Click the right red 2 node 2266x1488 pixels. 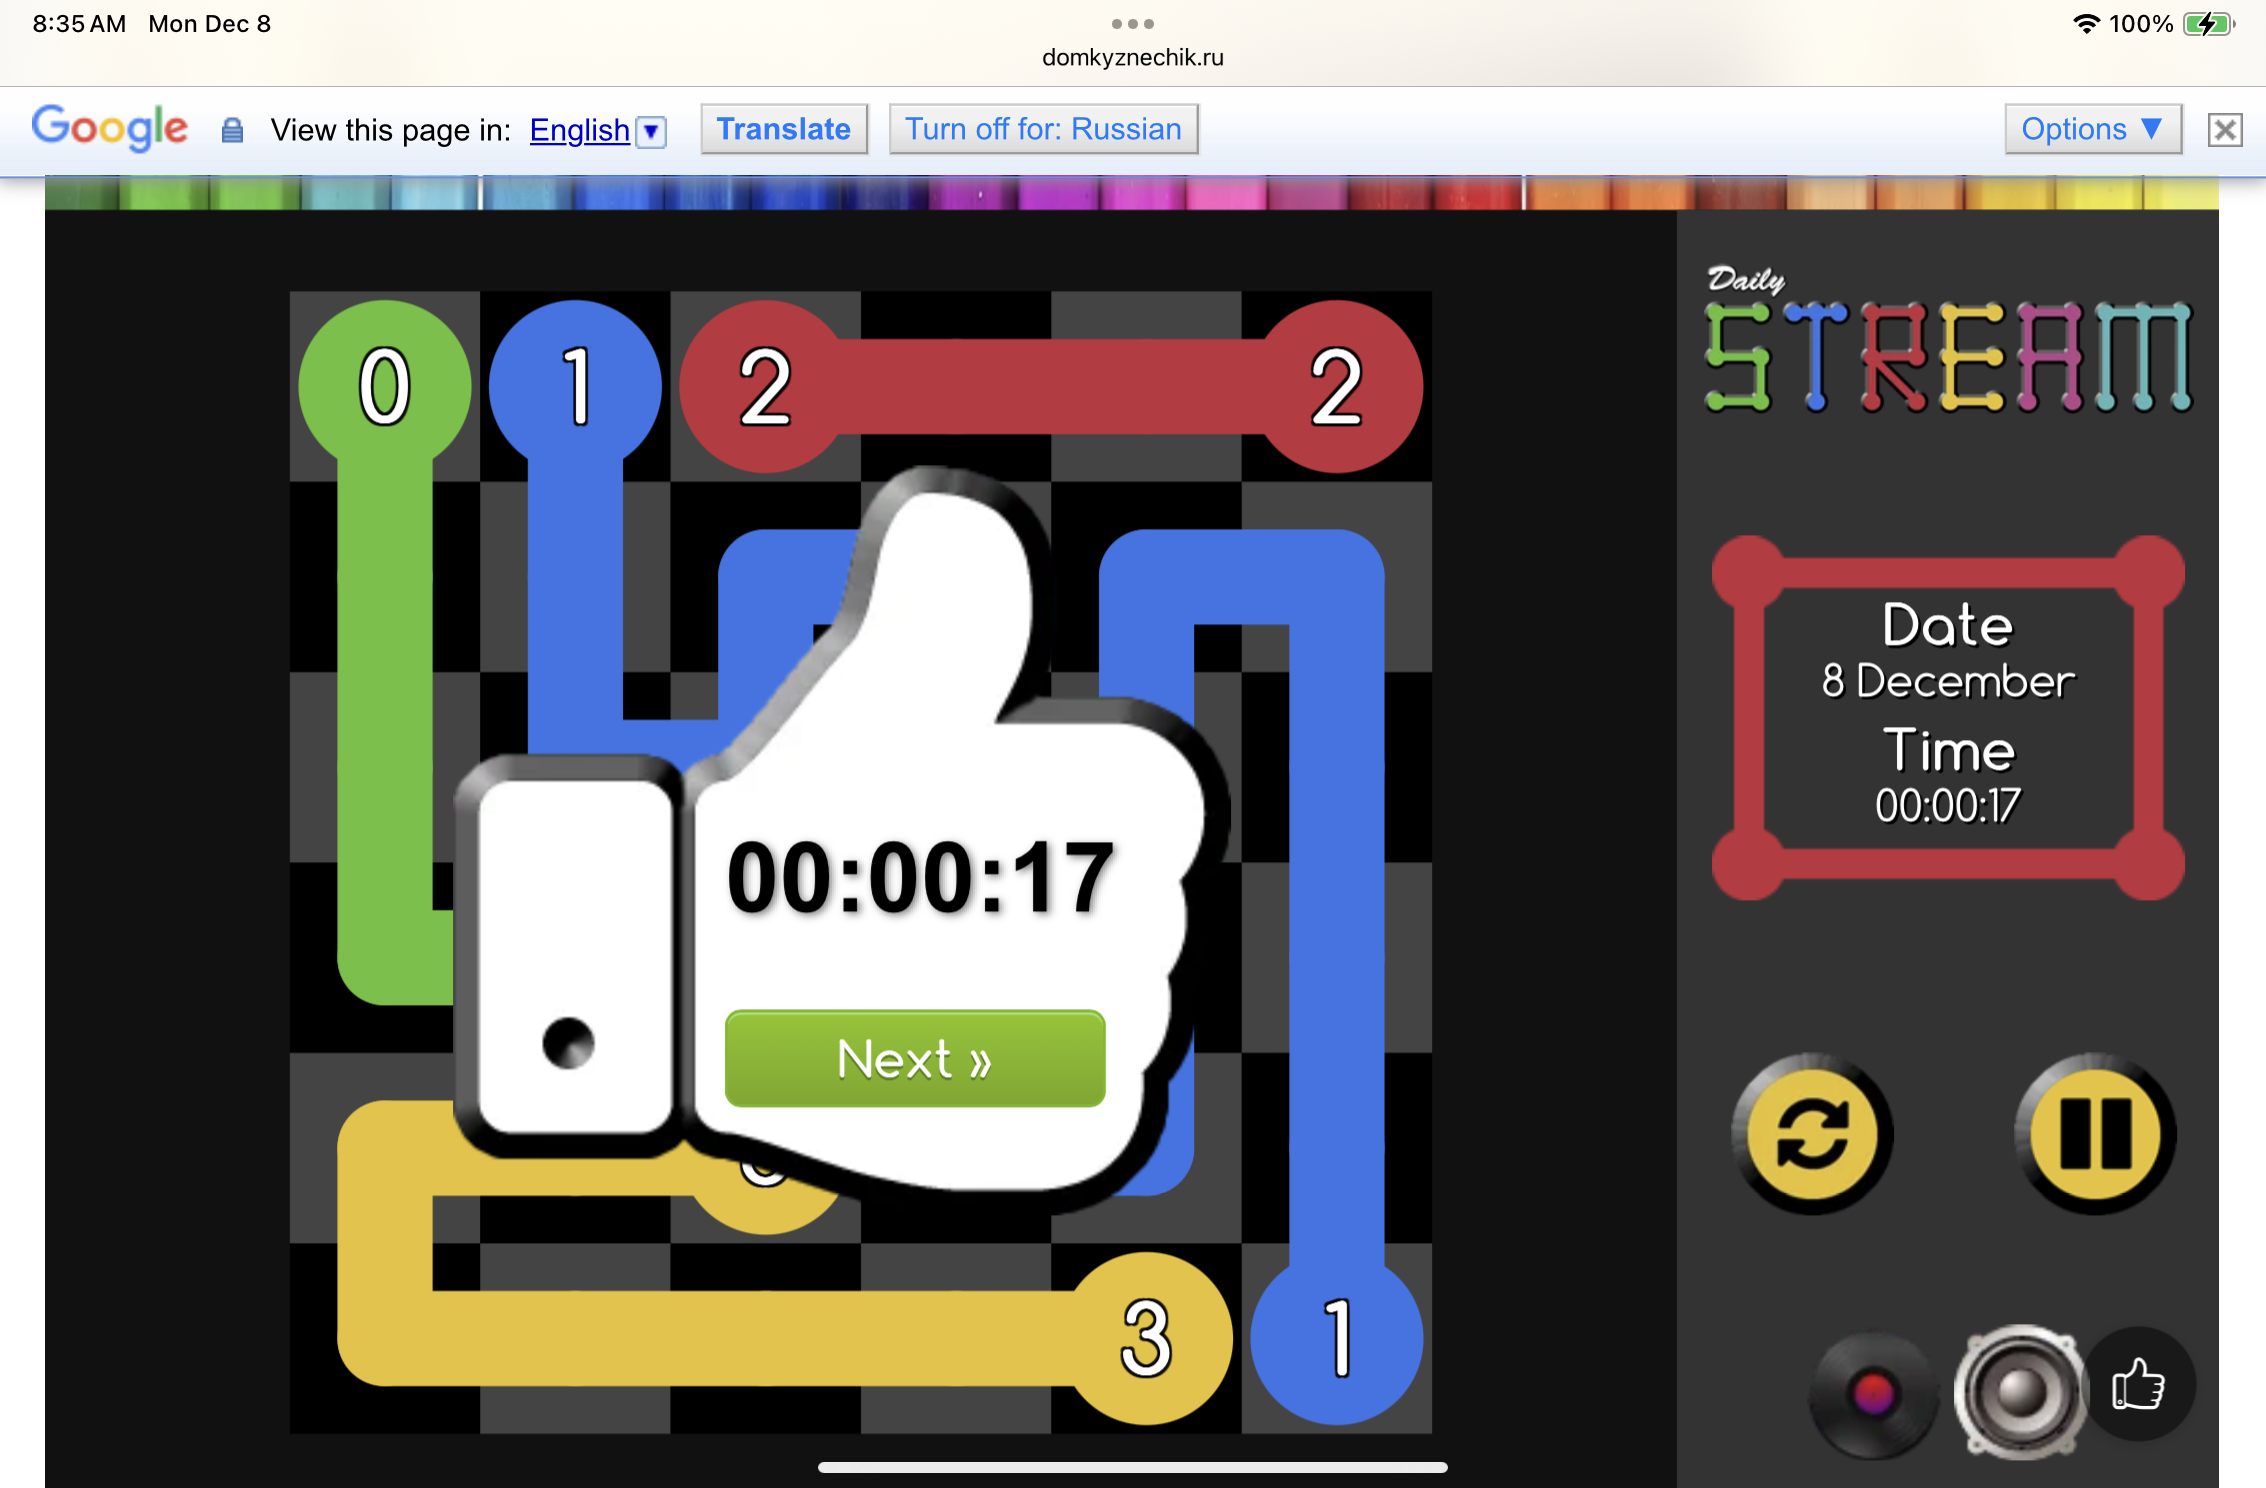point(1336,386)
